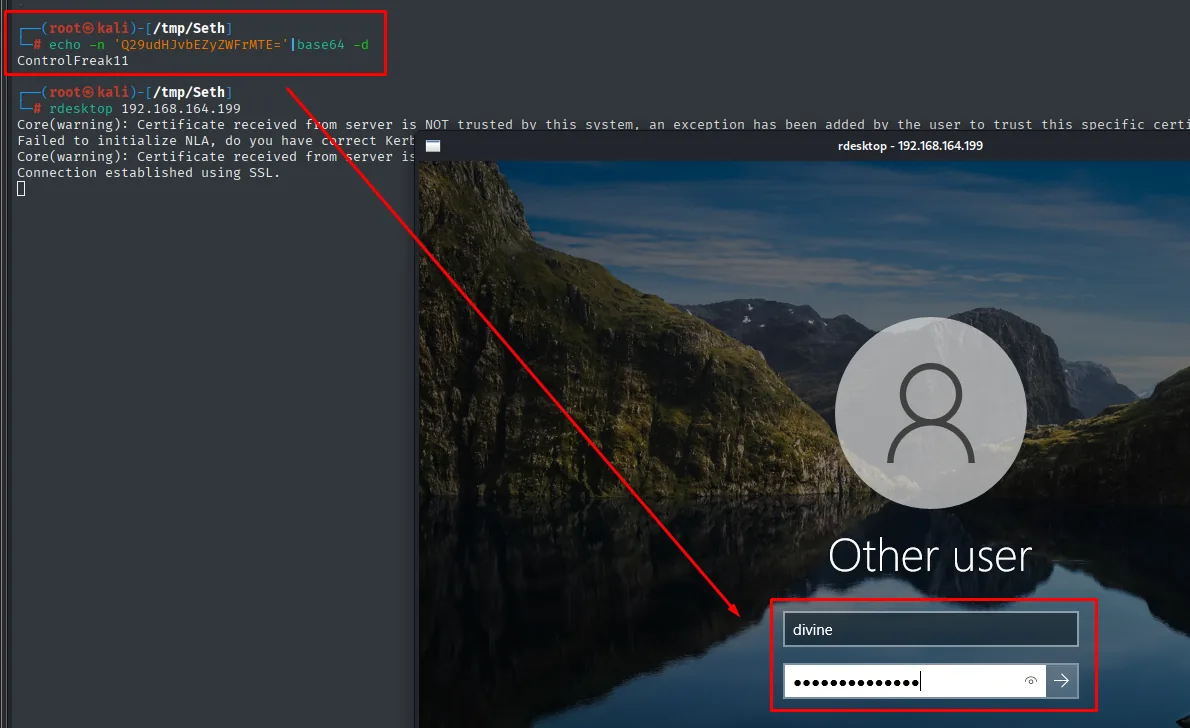The image size is (1190, 728).
Task: Click the user avatar silhouette icon
Action: [x=930, y=413]
